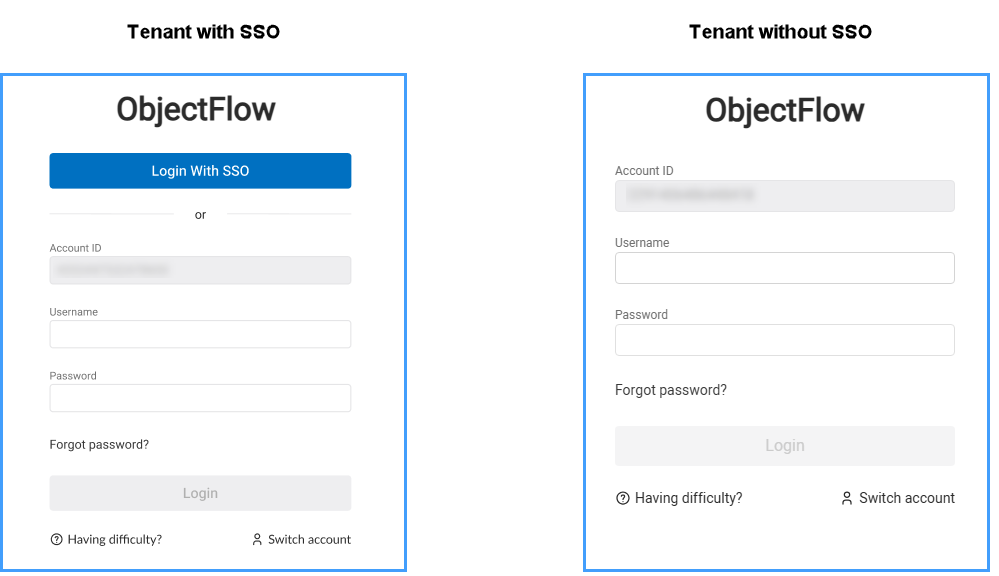Open Forgot password link in SSO tenant form
Image resolution: width=999 pixels, height=576 pixels.
pyautogui.click(x=99, y=445)
